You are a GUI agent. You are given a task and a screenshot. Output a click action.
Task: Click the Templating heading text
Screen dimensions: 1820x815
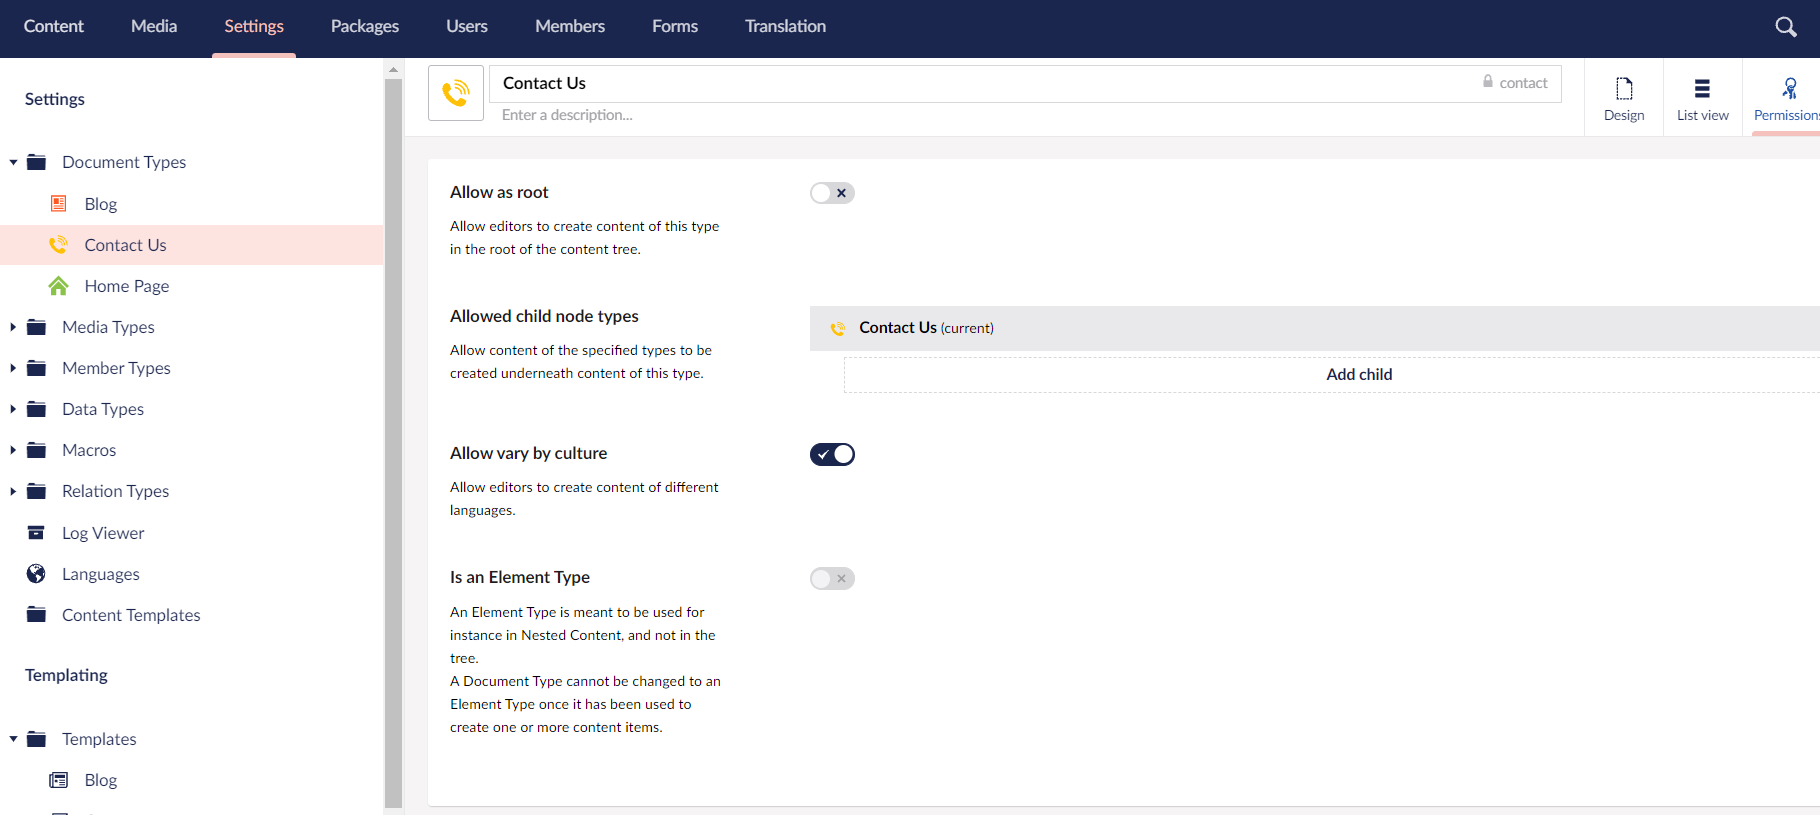66,675
